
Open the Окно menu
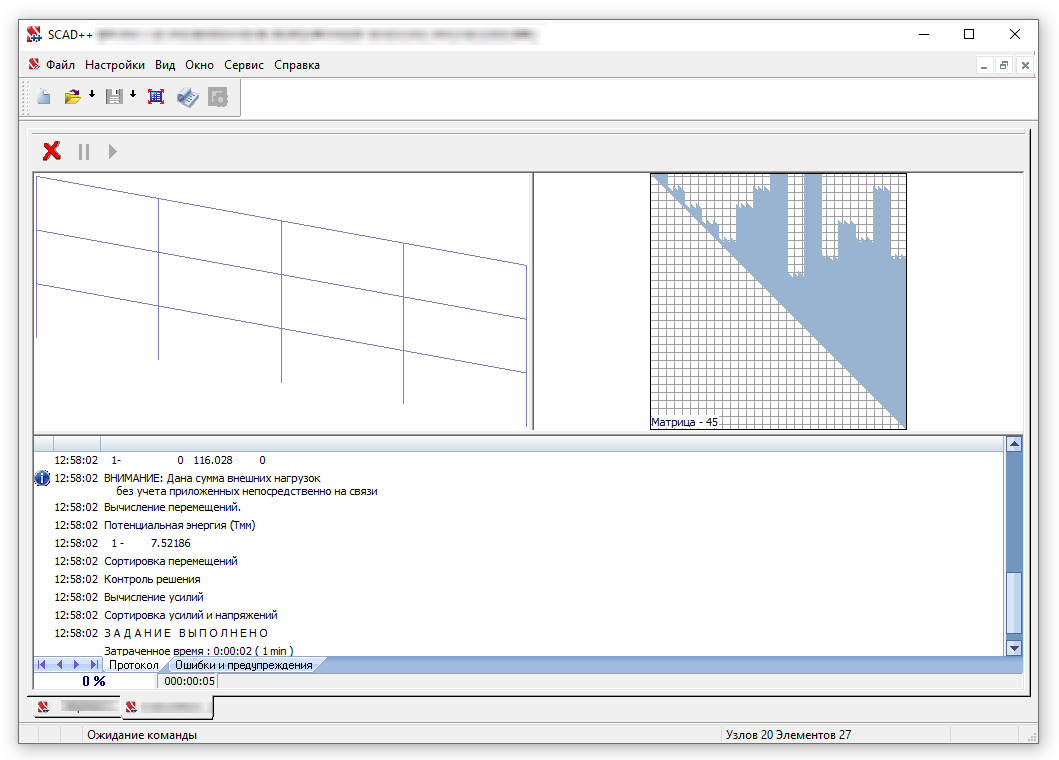coord(199,65)
